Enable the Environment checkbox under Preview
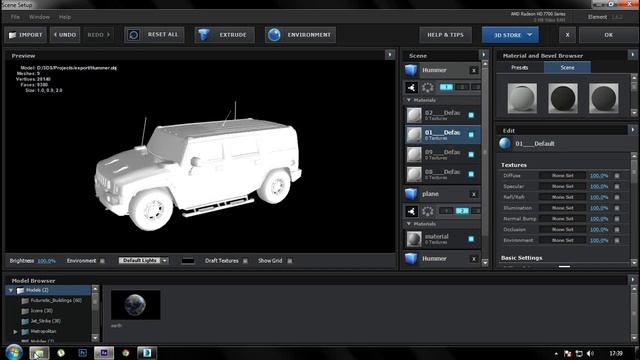Screen dimensions: 640x360 pos(102,261)
